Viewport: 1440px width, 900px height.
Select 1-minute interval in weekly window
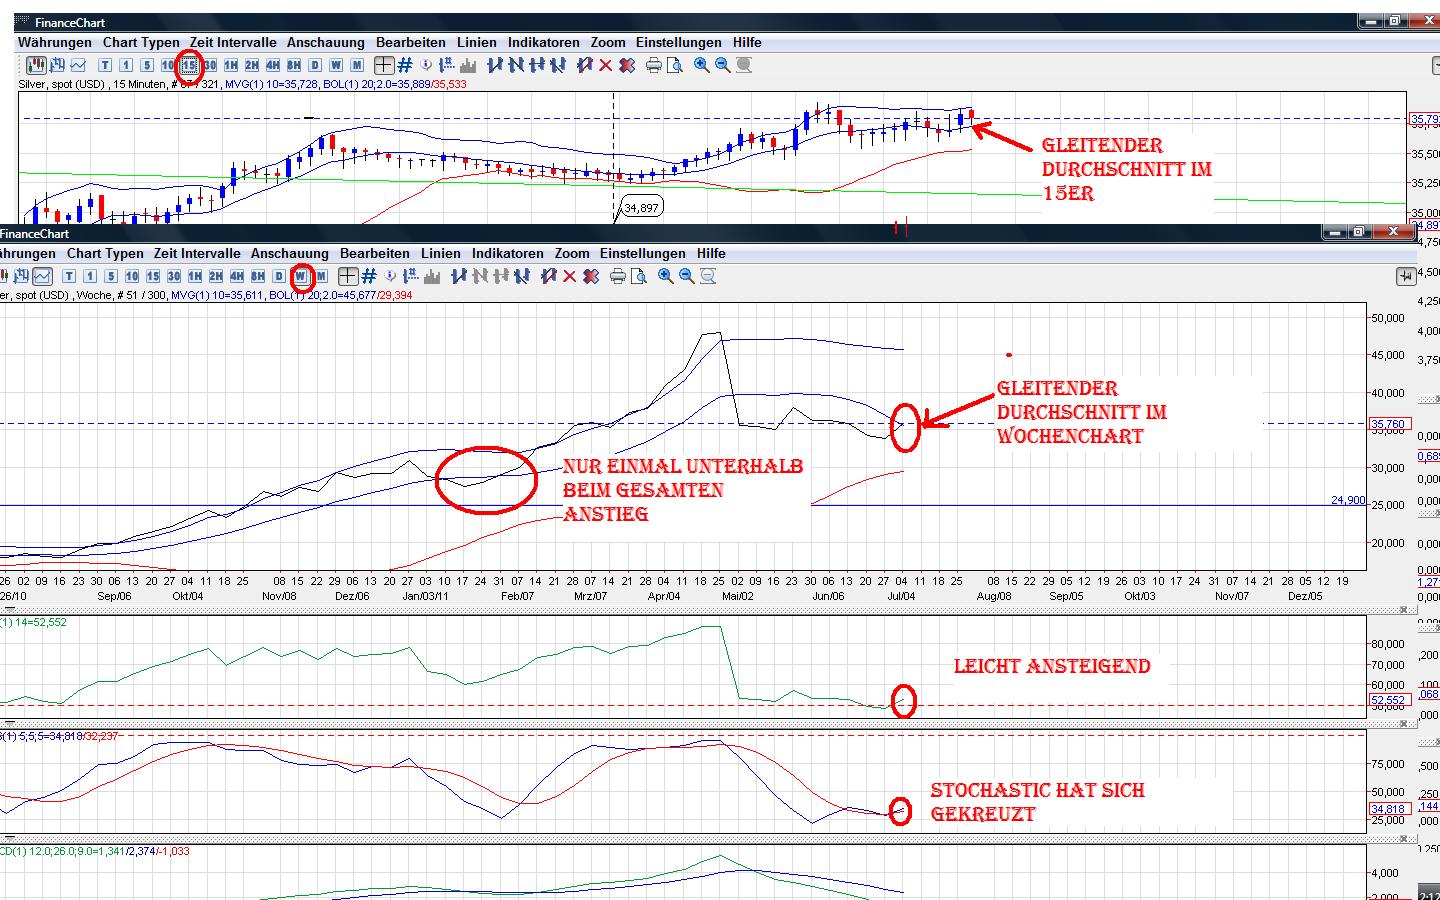pyautogui.click(x=90, y=276)
